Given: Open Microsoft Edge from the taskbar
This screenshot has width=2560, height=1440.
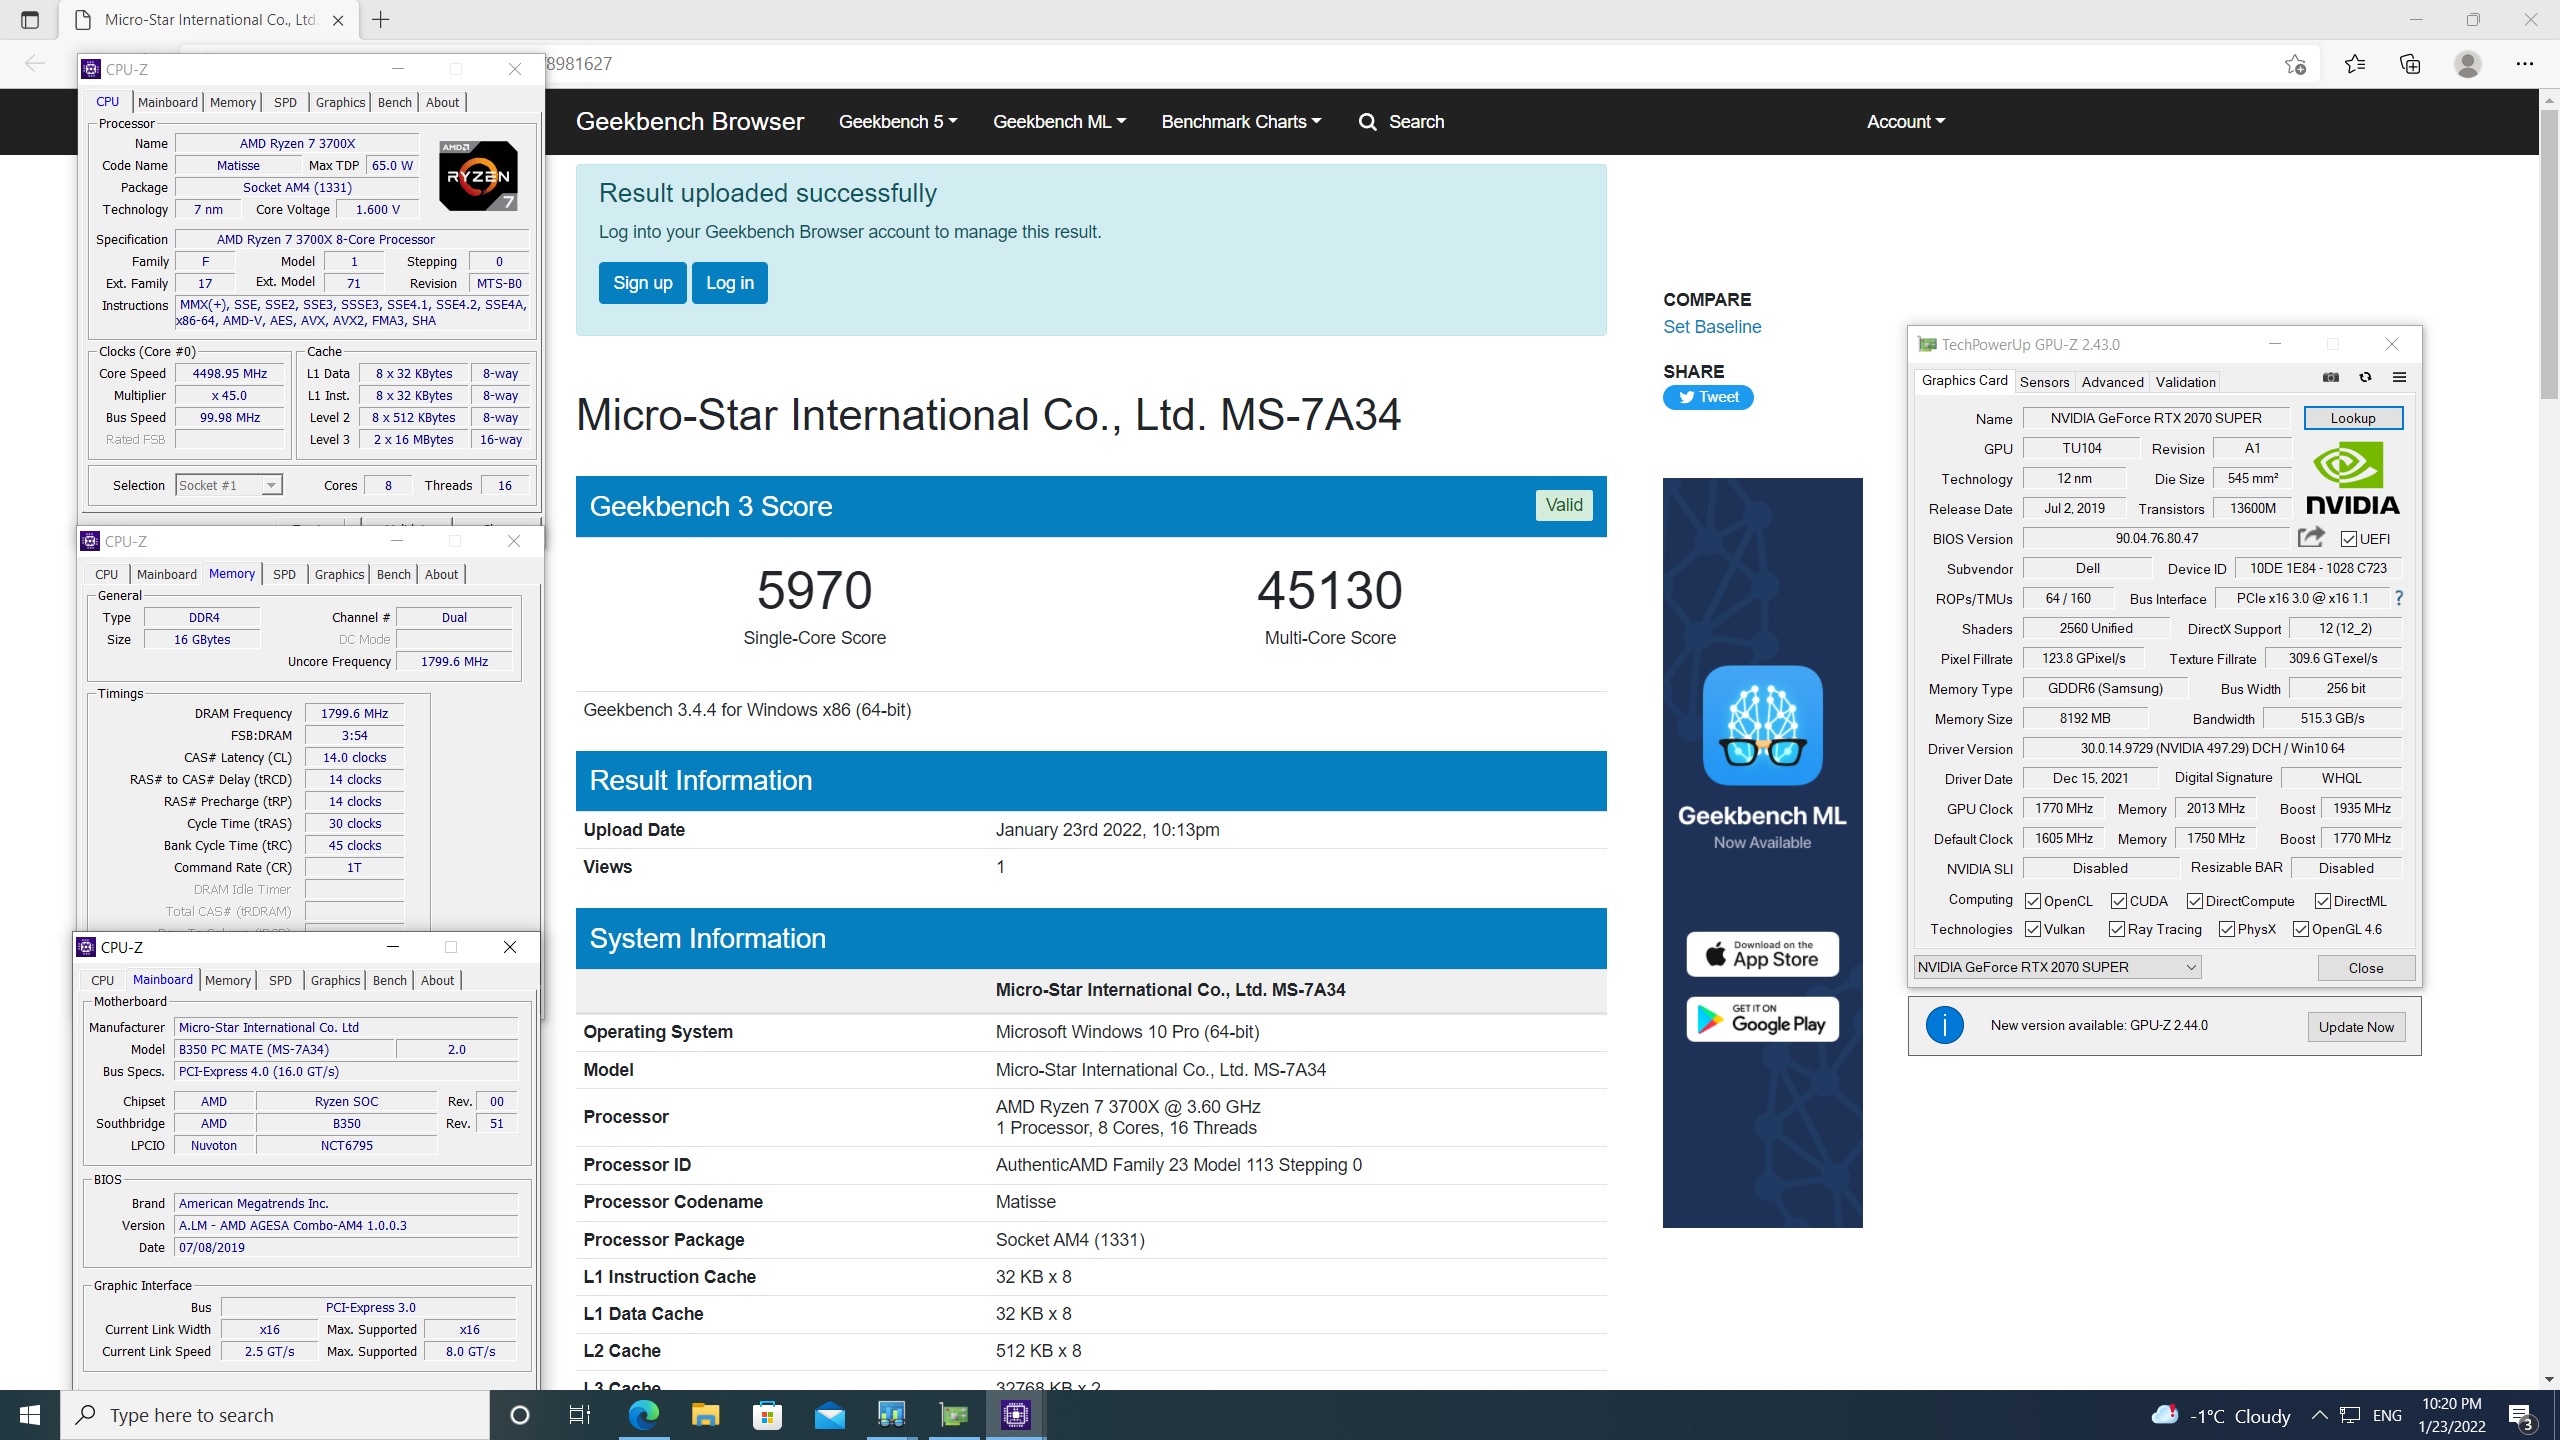Looking at the screenshot, I should point(643,1415).
